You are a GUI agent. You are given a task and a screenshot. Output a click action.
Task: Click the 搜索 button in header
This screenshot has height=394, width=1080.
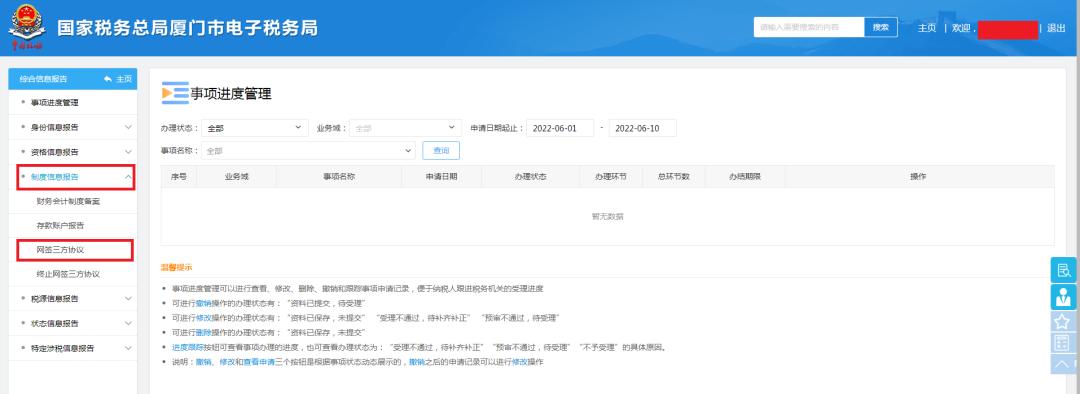[x=881, y=28]
